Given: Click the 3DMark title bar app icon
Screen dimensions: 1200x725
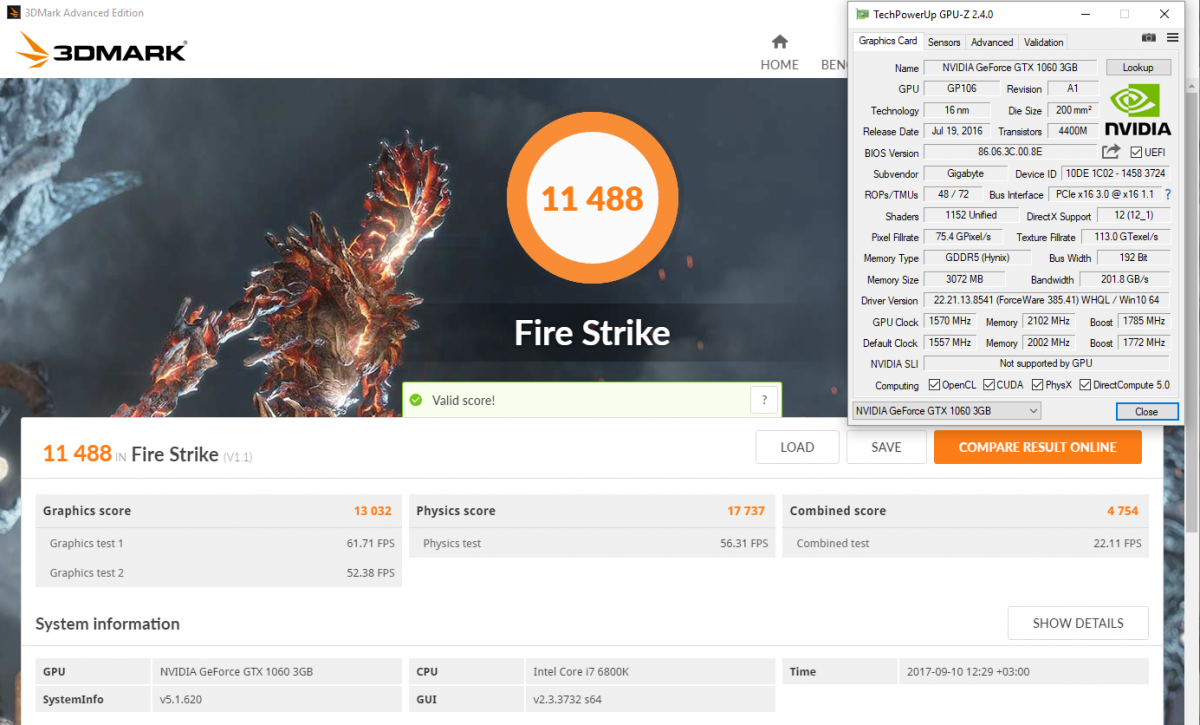Looking at the screenshot, I should 11,12.
